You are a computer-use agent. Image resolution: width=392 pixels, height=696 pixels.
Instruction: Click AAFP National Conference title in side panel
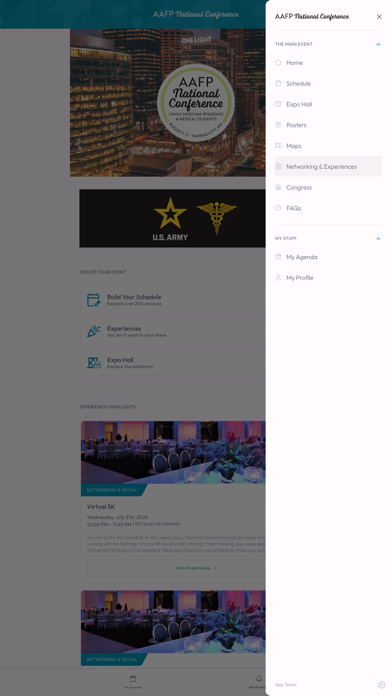pyautogui.click(x=312, y=17)
